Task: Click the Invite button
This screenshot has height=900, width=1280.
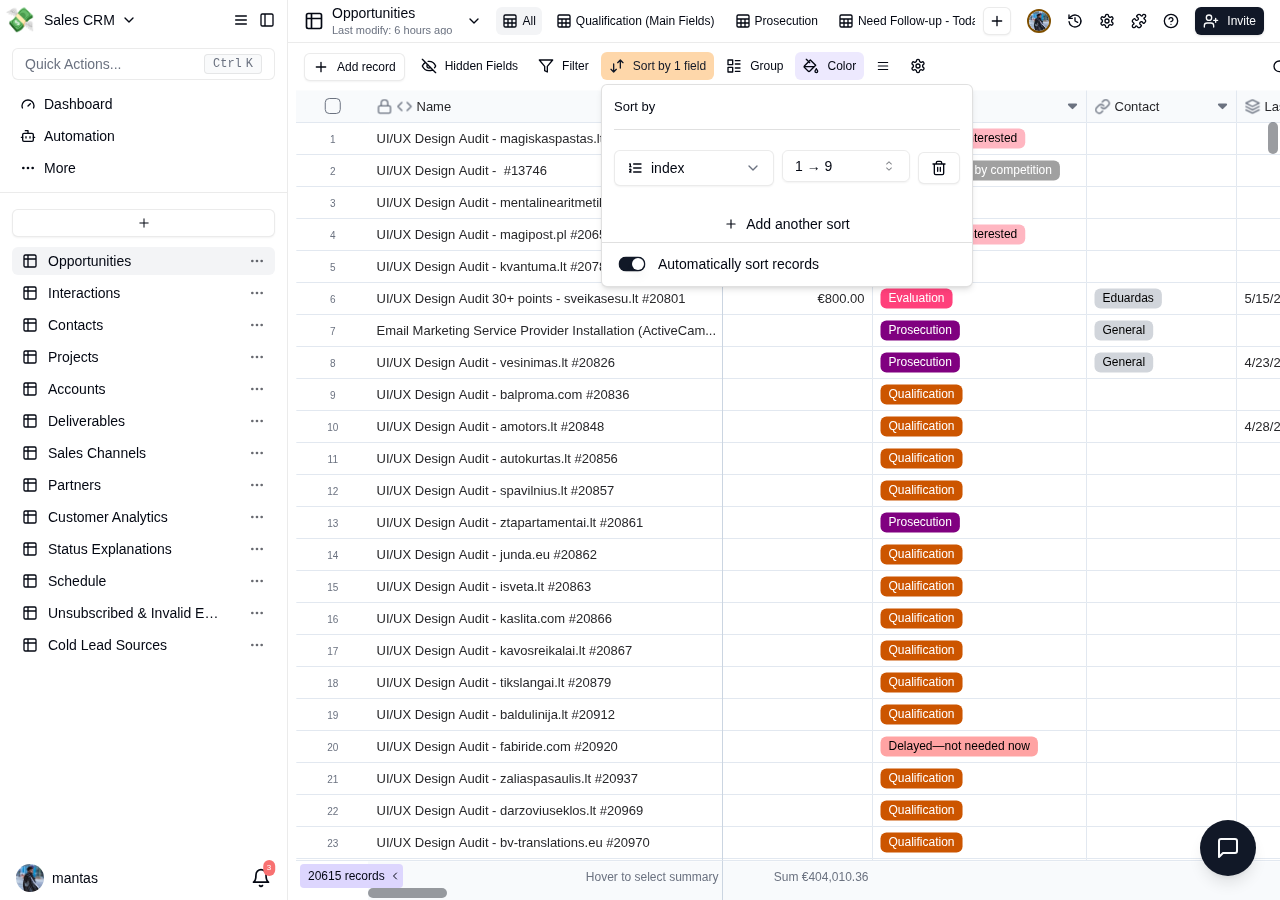Action: pos(1229,21)
